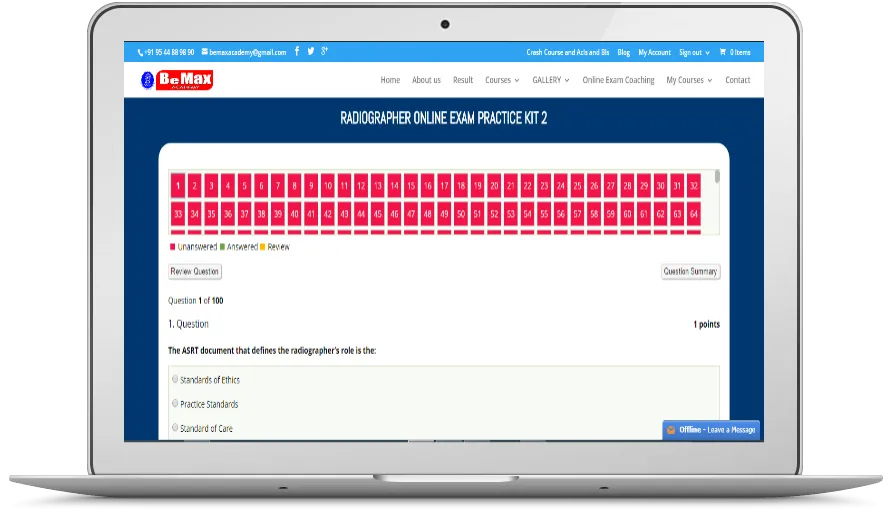Viewport: 896px width, 523px height.
Task: Open the Offline chat message icon
Action: (671, 430)
